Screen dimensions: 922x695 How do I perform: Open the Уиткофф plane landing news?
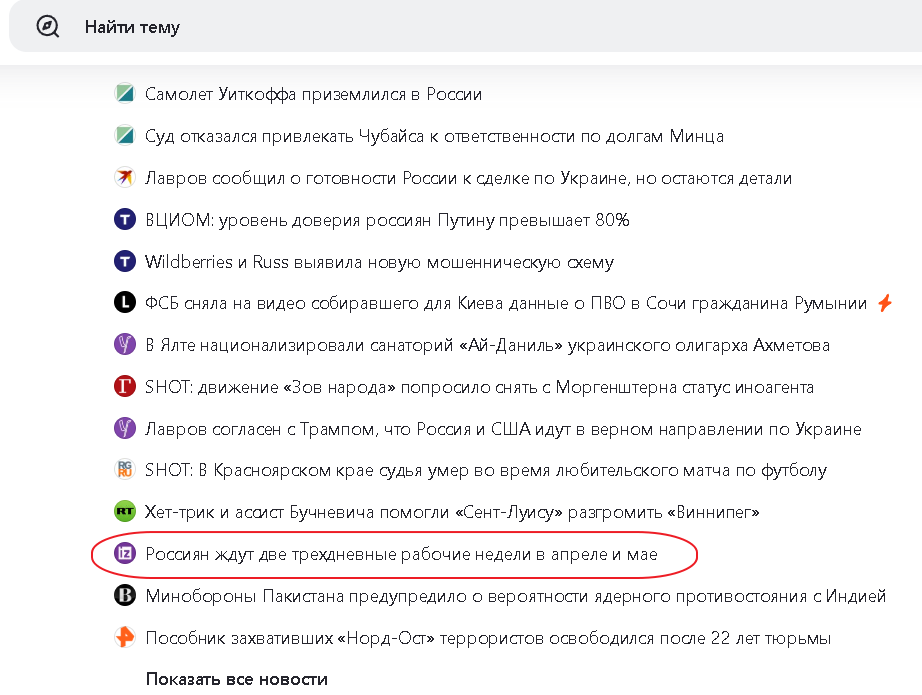[313, 94]
